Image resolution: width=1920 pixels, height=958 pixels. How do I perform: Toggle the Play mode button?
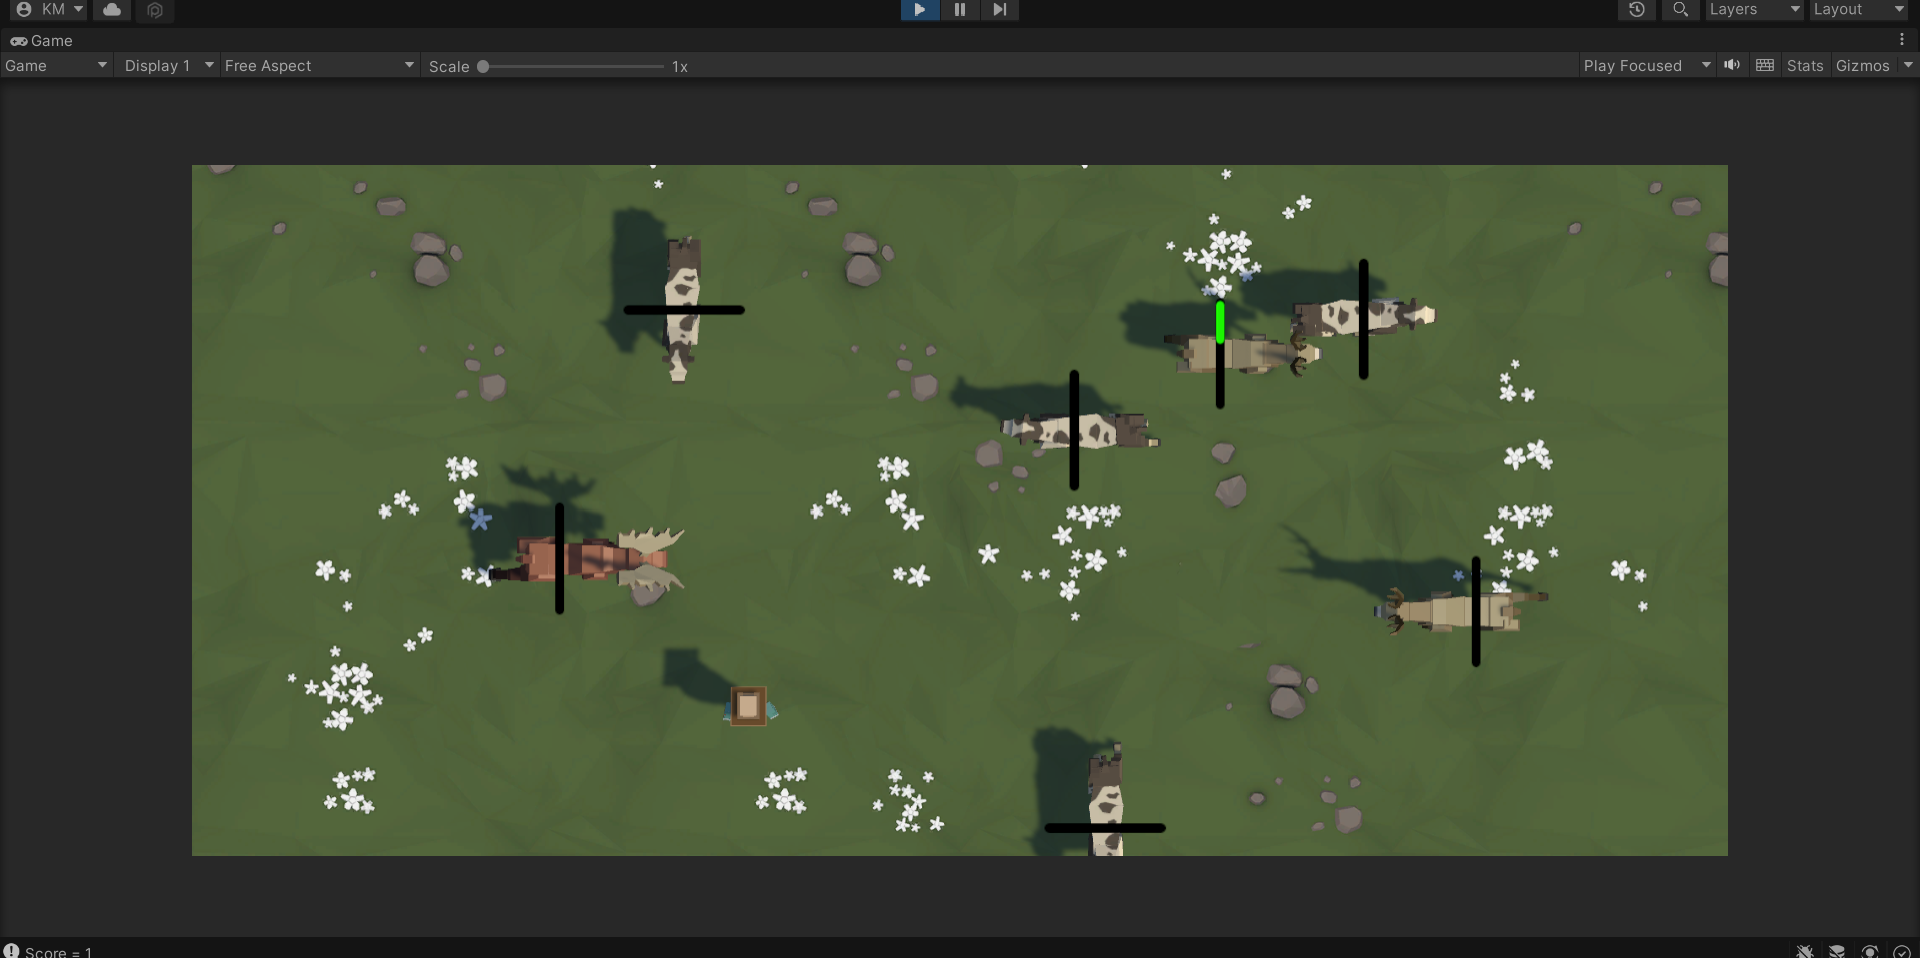point(919,10)
